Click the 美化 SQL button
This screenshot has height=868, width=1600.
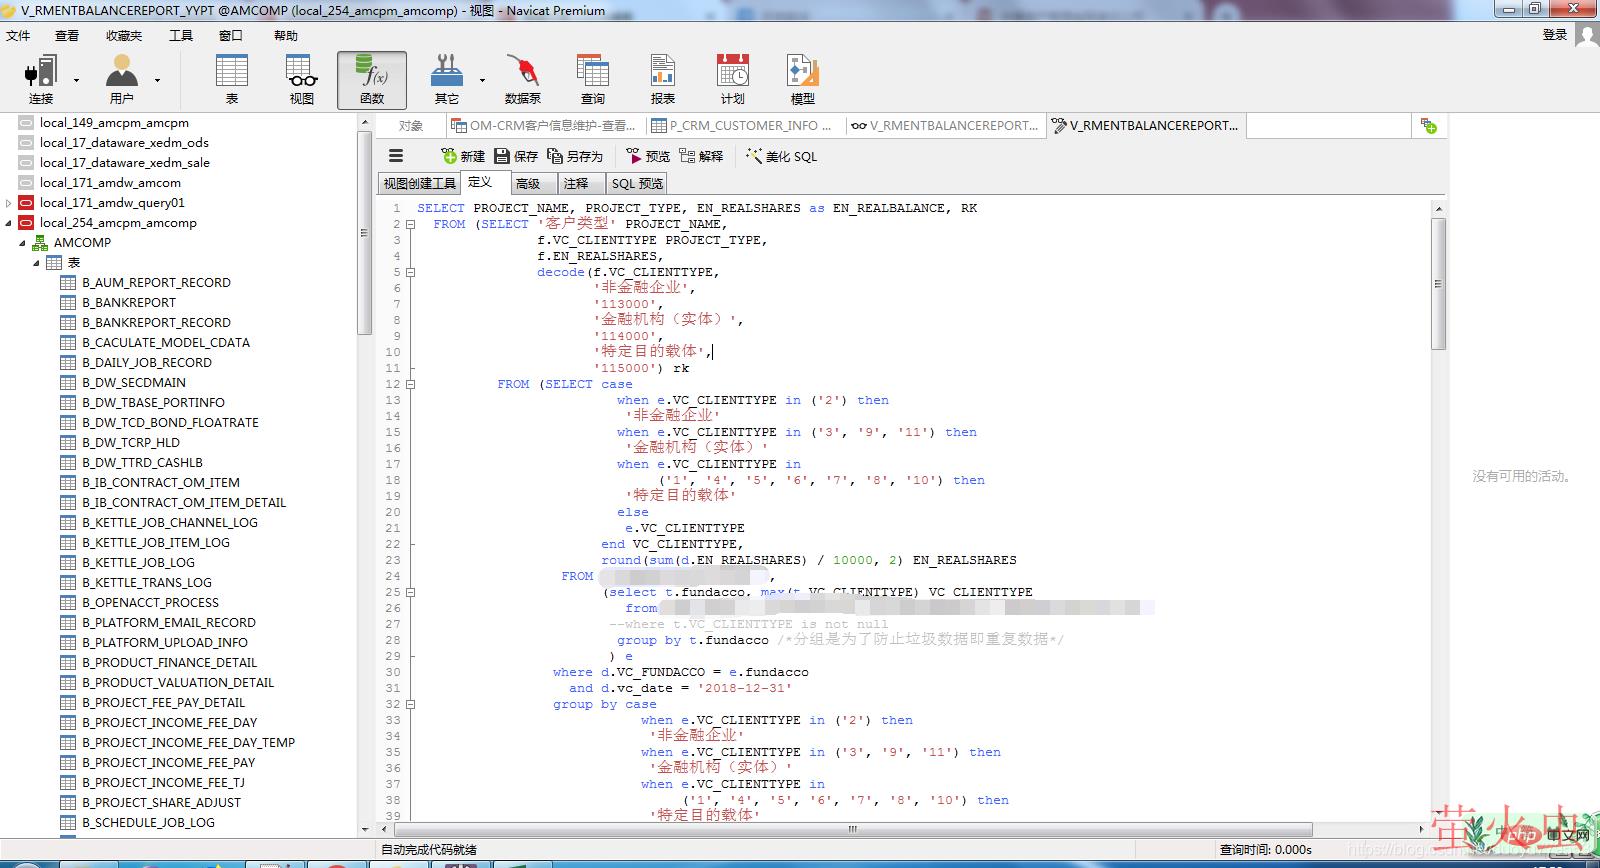pyautogui.click(x=781, y=156)
